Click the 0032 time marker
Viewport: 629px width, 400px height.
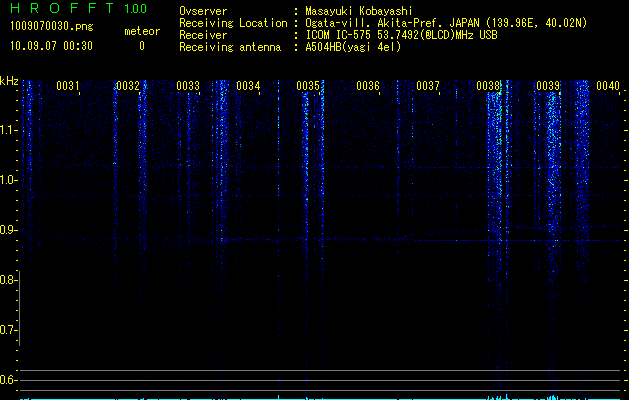(128, 86)
